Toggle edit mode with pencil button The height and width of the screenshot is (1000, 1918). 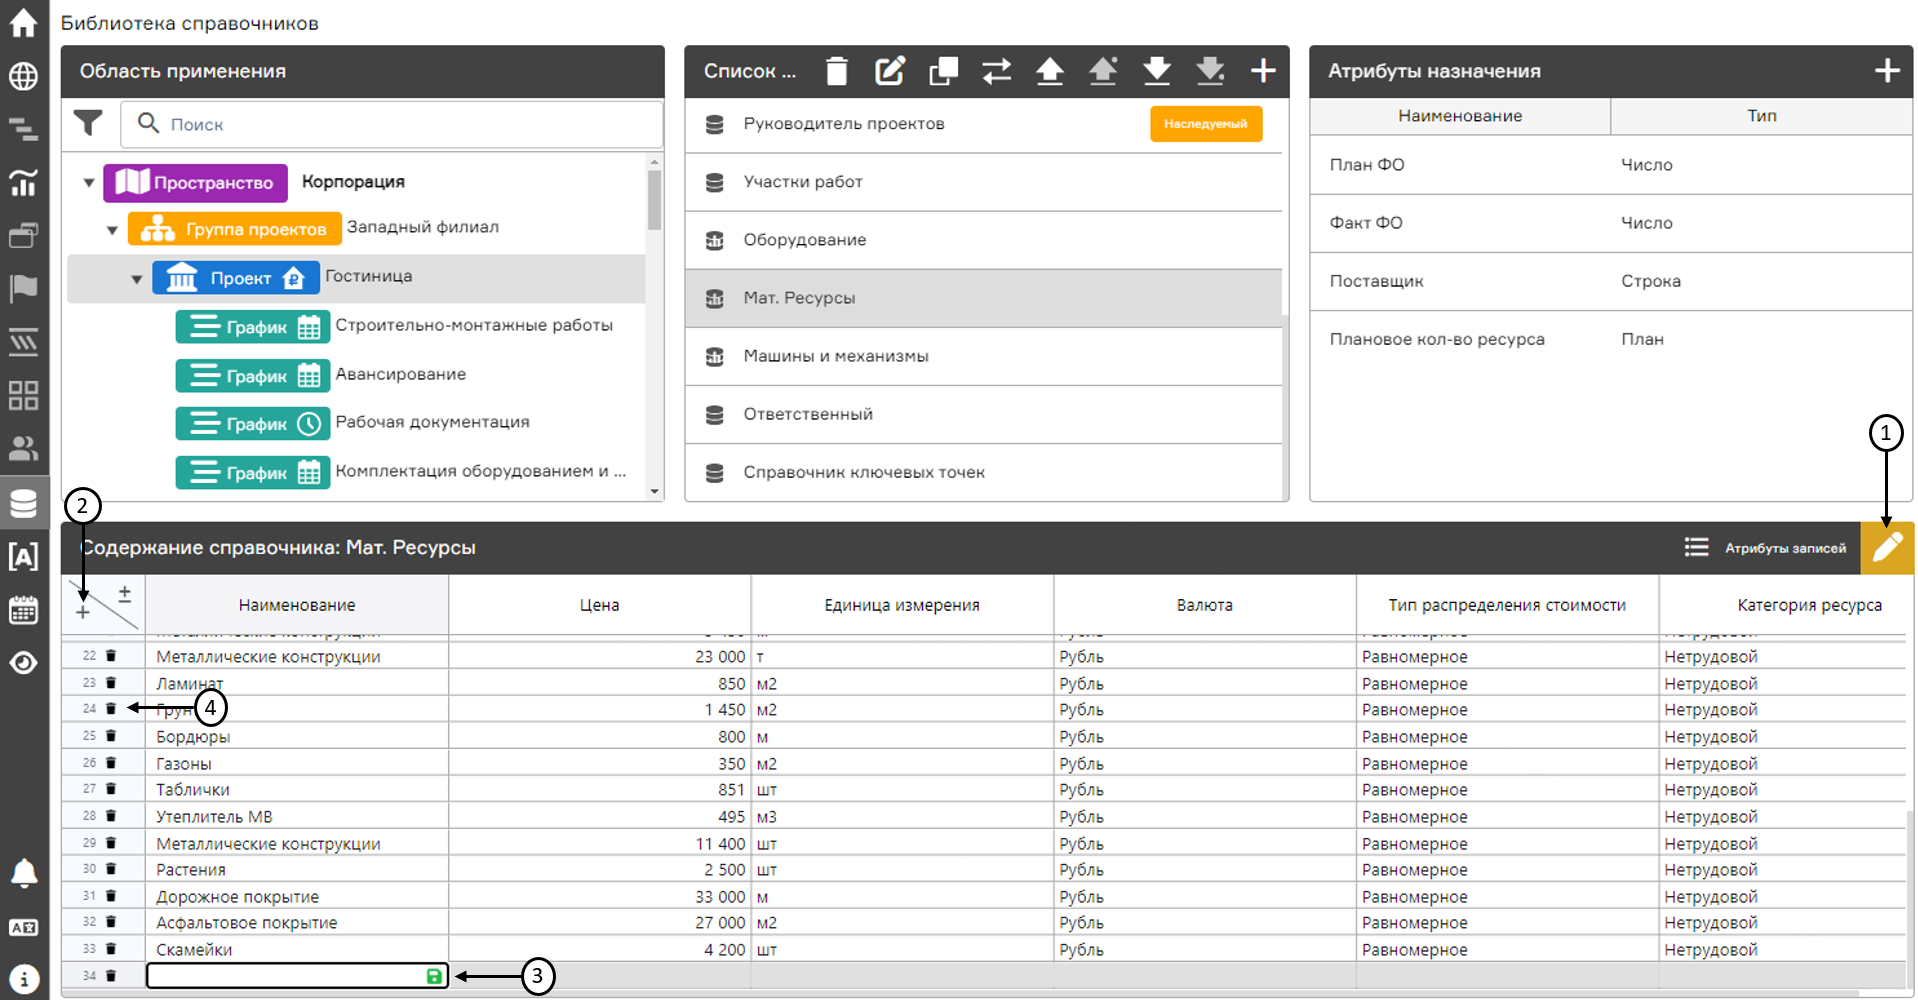click(x=1887, y=547)
